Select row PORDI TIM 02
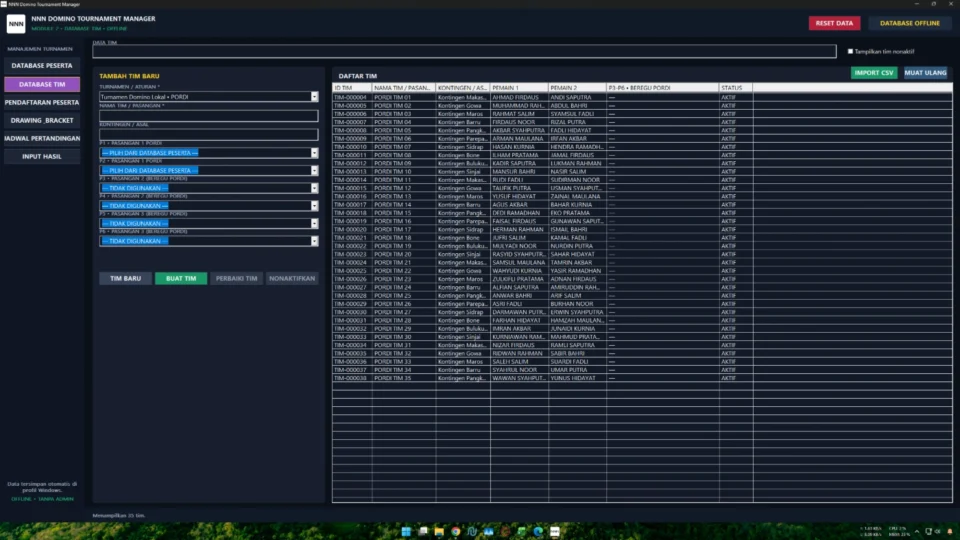This screenshot has height=540, width=960. point(642,105)
